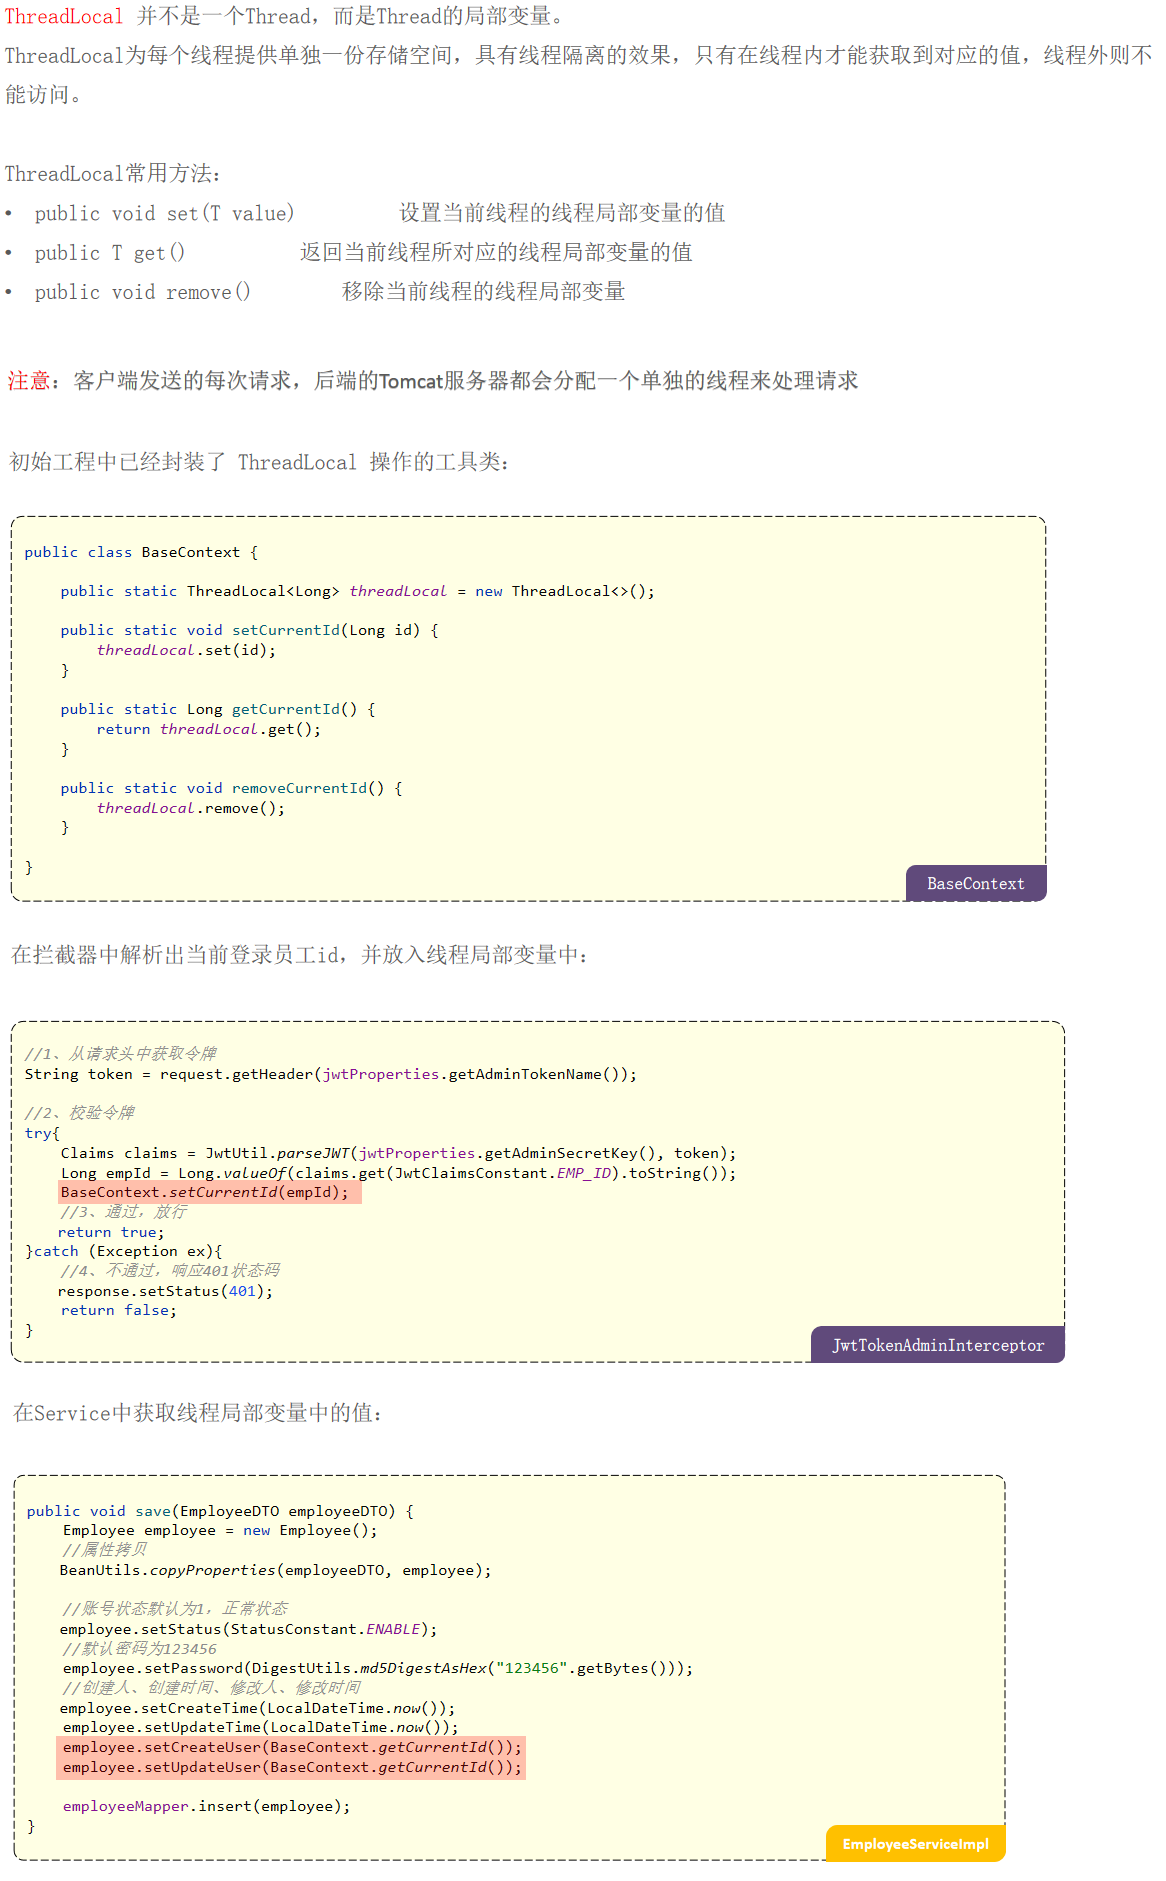Click the public void remove() bullet
The image size is (1166, 1881).
point(142,292)
